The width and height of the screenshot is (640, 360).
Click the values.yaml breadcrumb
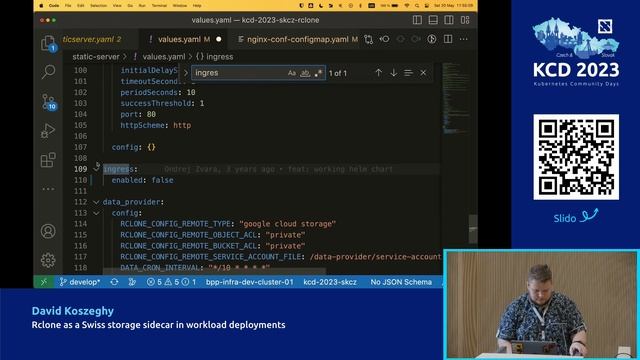164,57
